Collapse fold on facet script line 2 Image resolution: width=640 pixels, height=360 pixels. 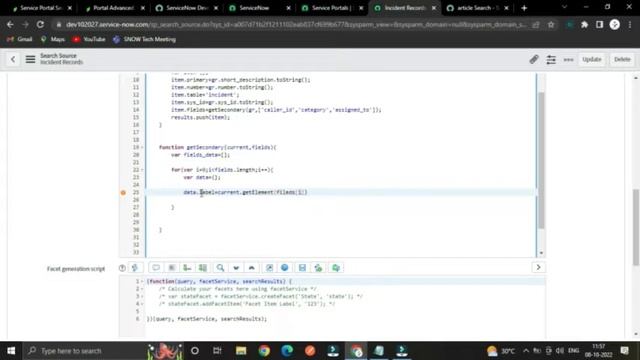(x=142, y=289)
